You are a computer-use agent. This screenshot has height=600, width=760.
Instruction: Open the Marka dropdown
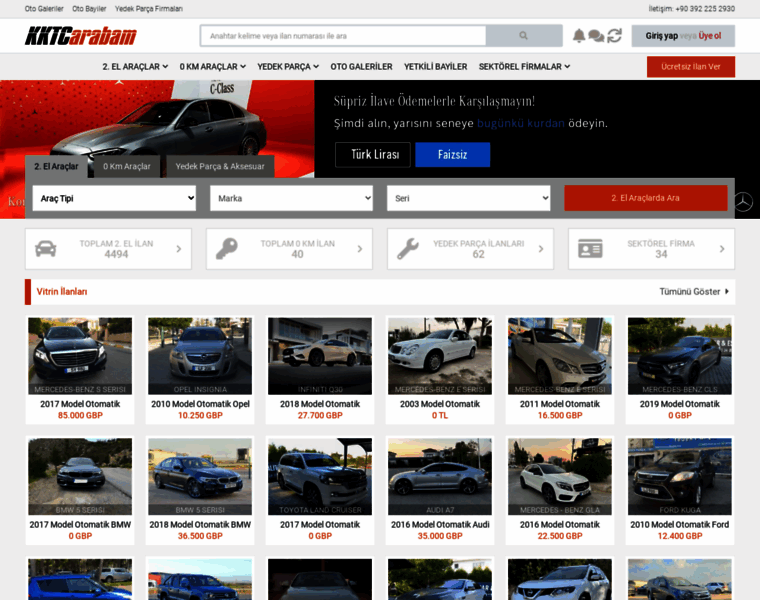[291, 198]
